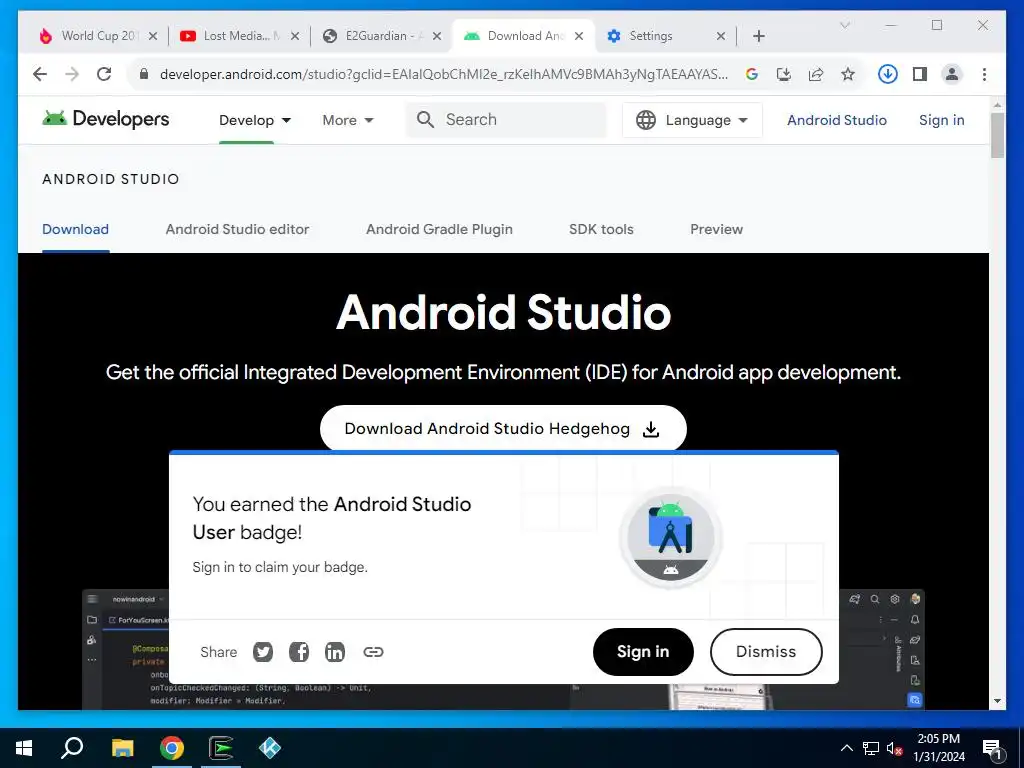Screen dimensions: 1024x768
Task: Open File Explorer from the taskbar
Action: tap(122, 748)
